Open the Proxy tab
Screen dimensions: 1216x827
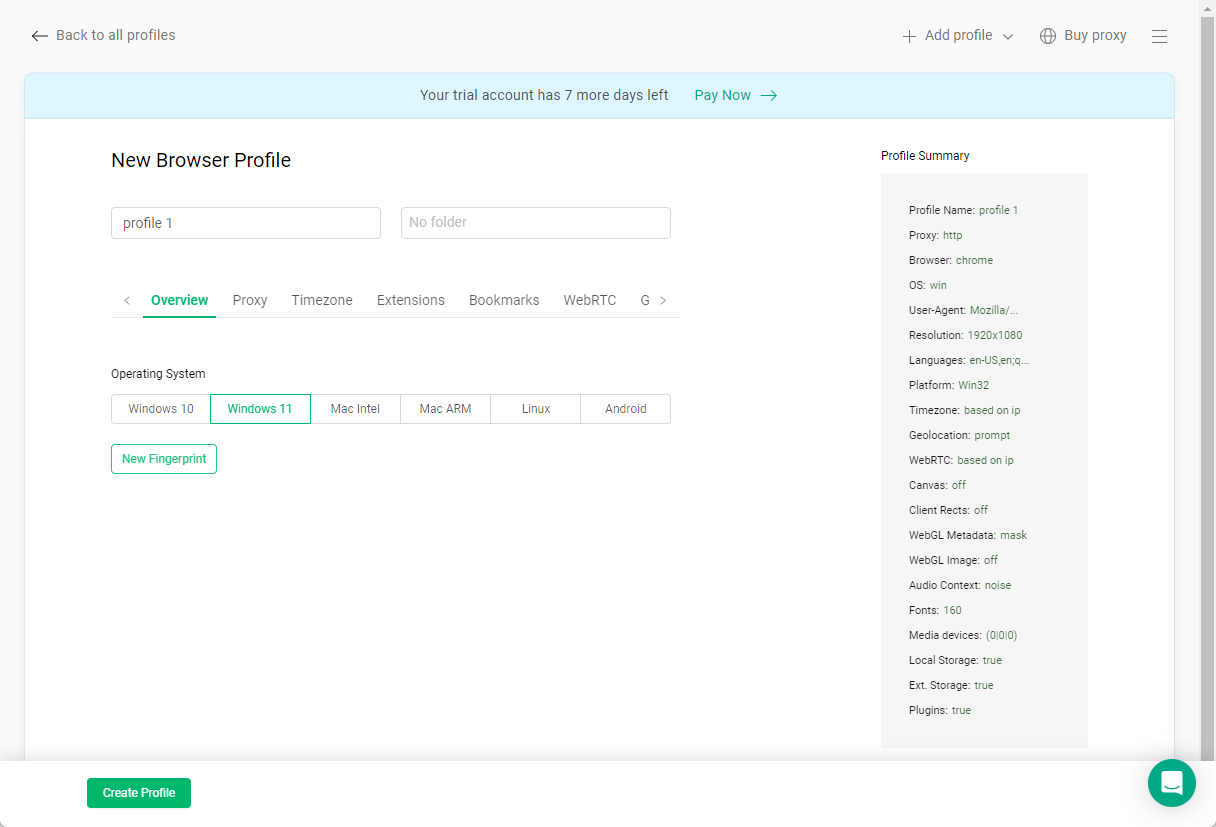250,300
